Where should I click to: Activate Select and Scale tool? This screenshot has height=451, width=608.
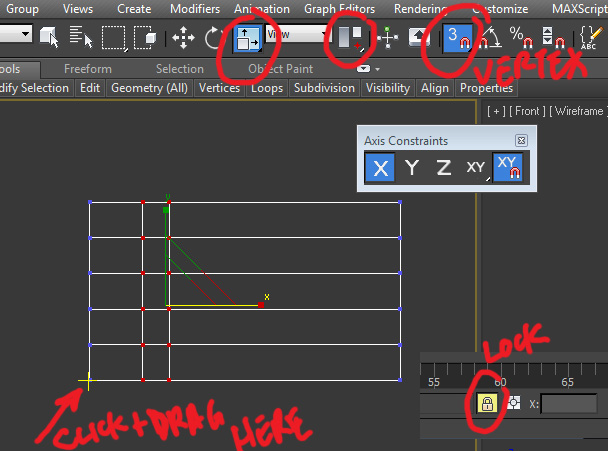pos(248,38)
